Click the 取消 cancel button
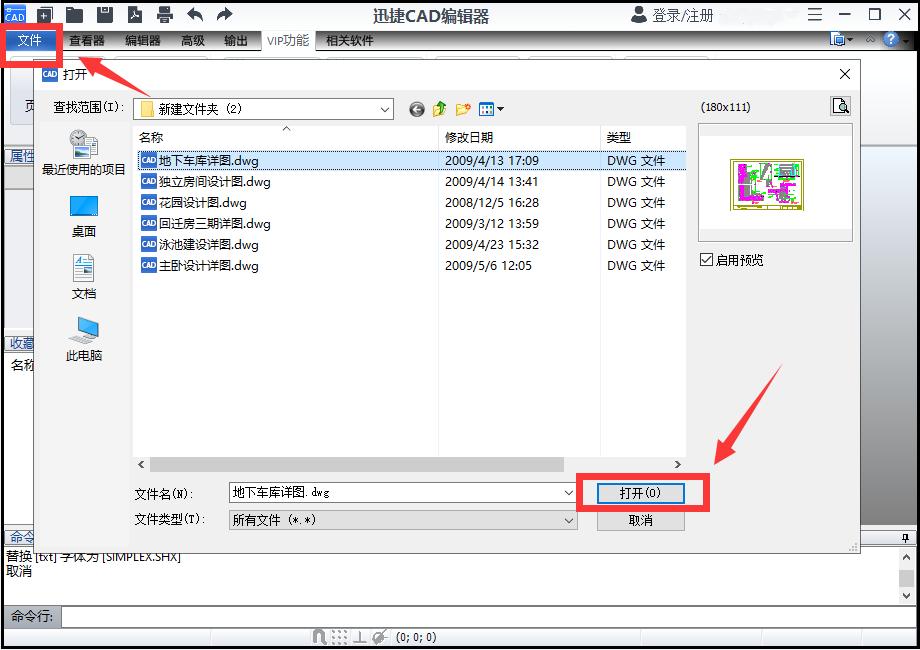This screenshot has width=920, height=650. pyautogui.click(x=641, y=520)
